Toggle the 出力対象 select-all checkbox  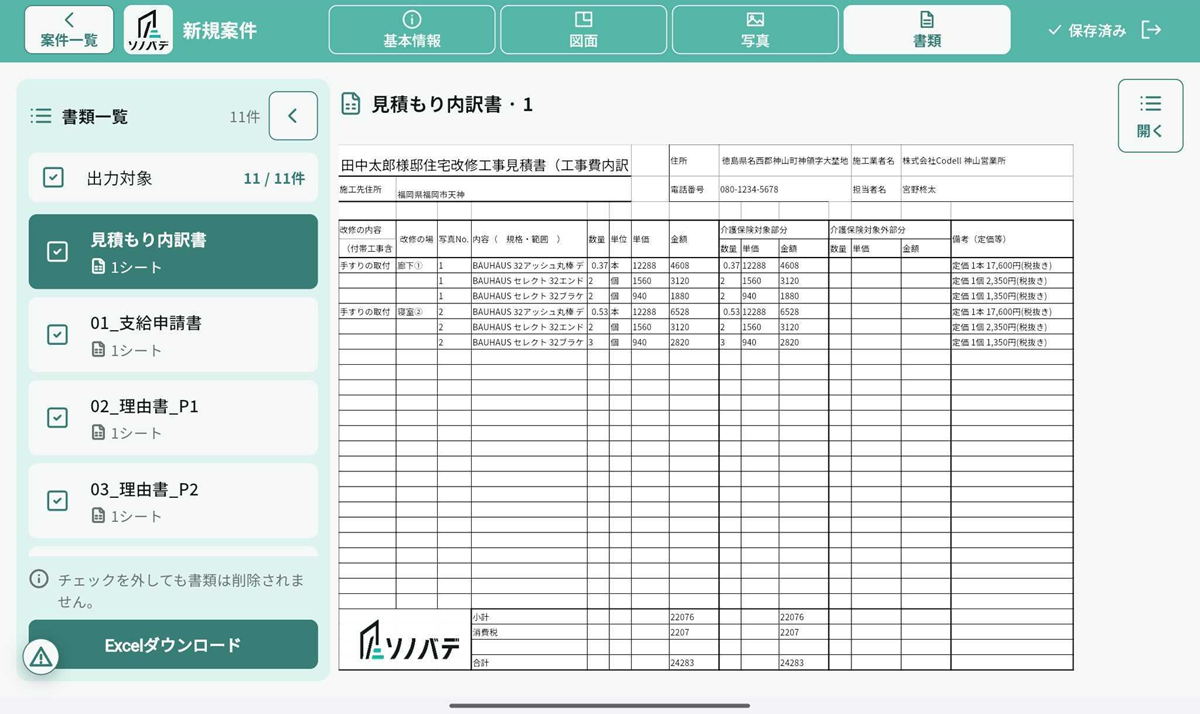coord(54,178)
